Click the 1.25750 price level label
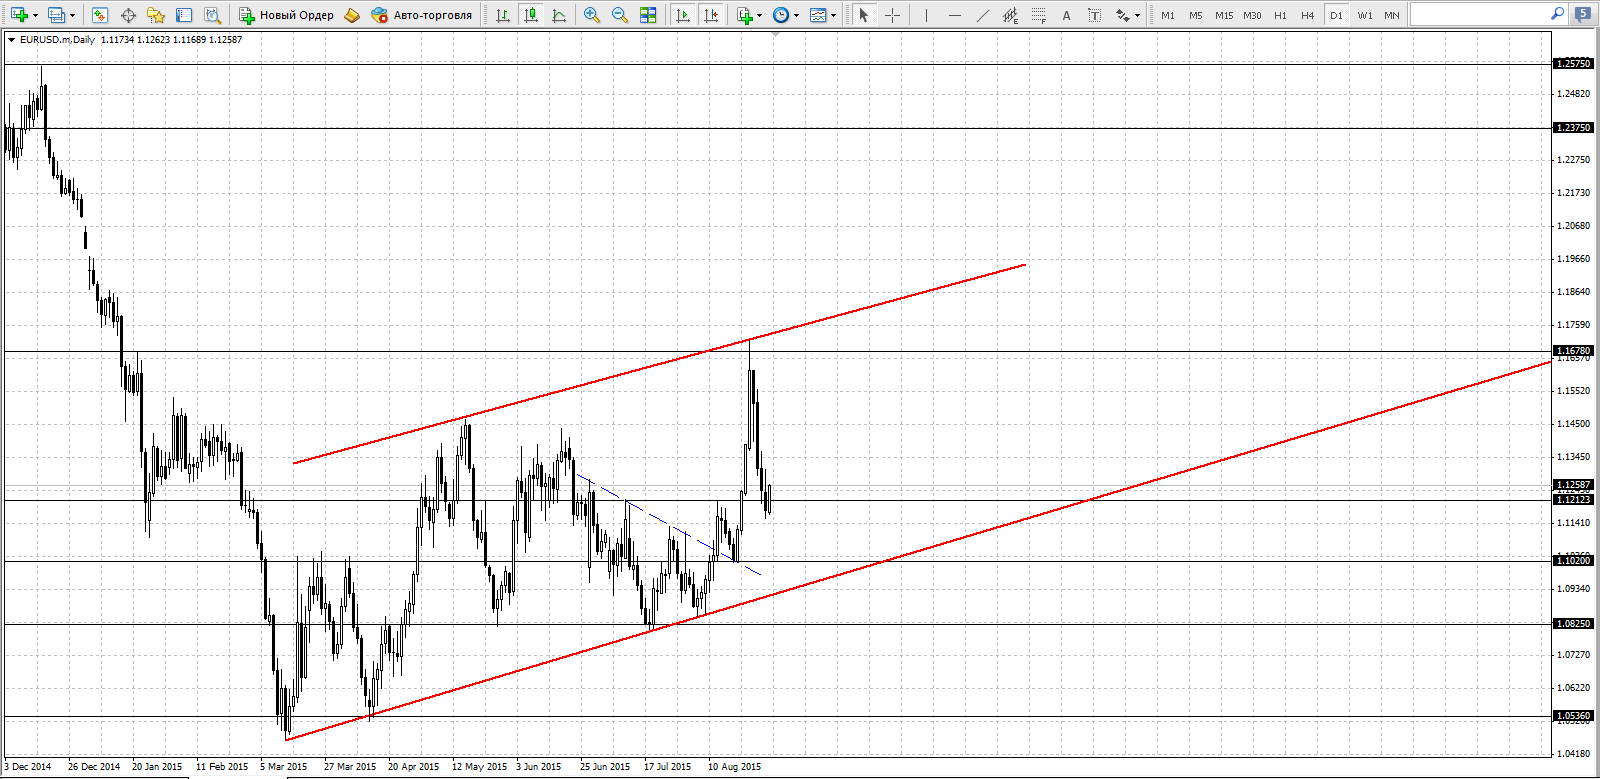The height and width of the screenshot is (779, 1600). (1573, 64)
